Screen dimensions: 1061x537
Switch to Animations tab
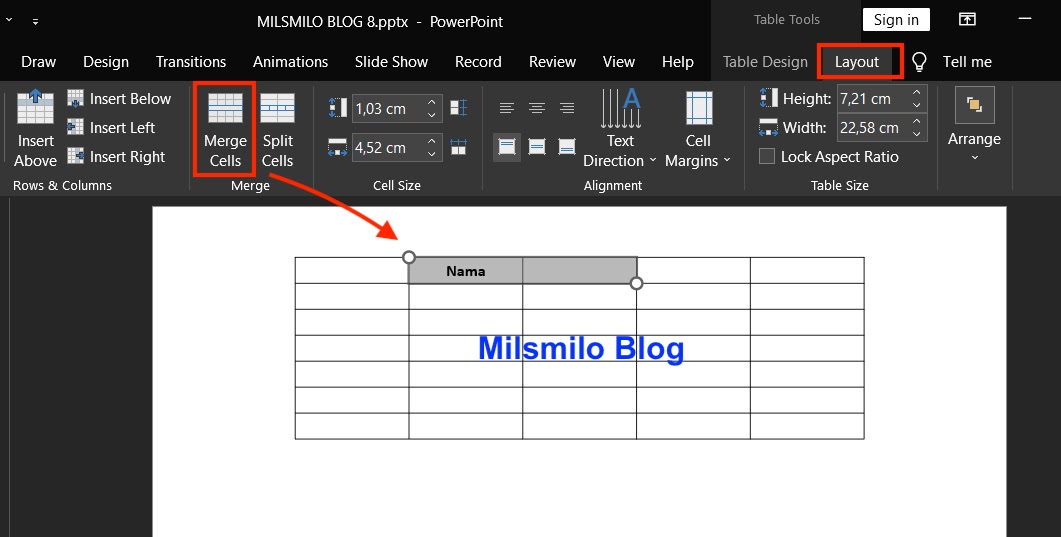(x=290, y=62)
